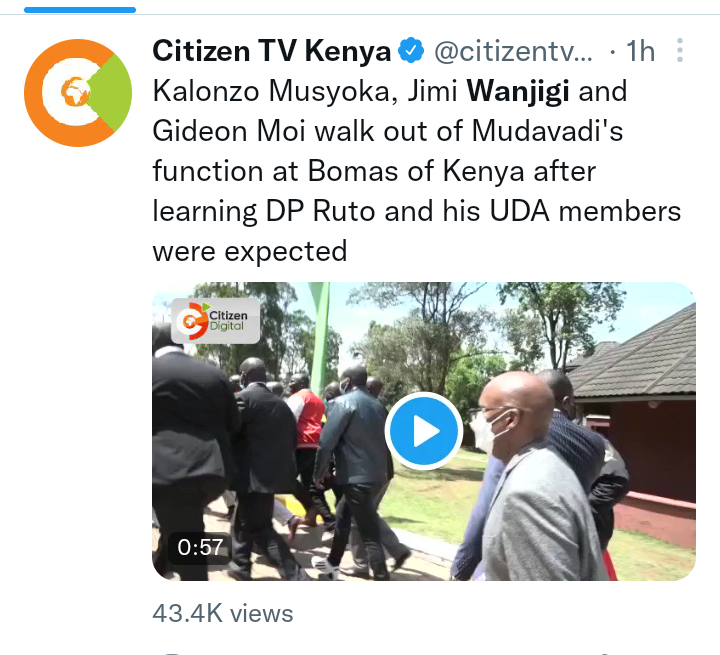Viewport: 720px width, 655px height.
Task: Click the 43.4K views count
Action: (223, 613)
